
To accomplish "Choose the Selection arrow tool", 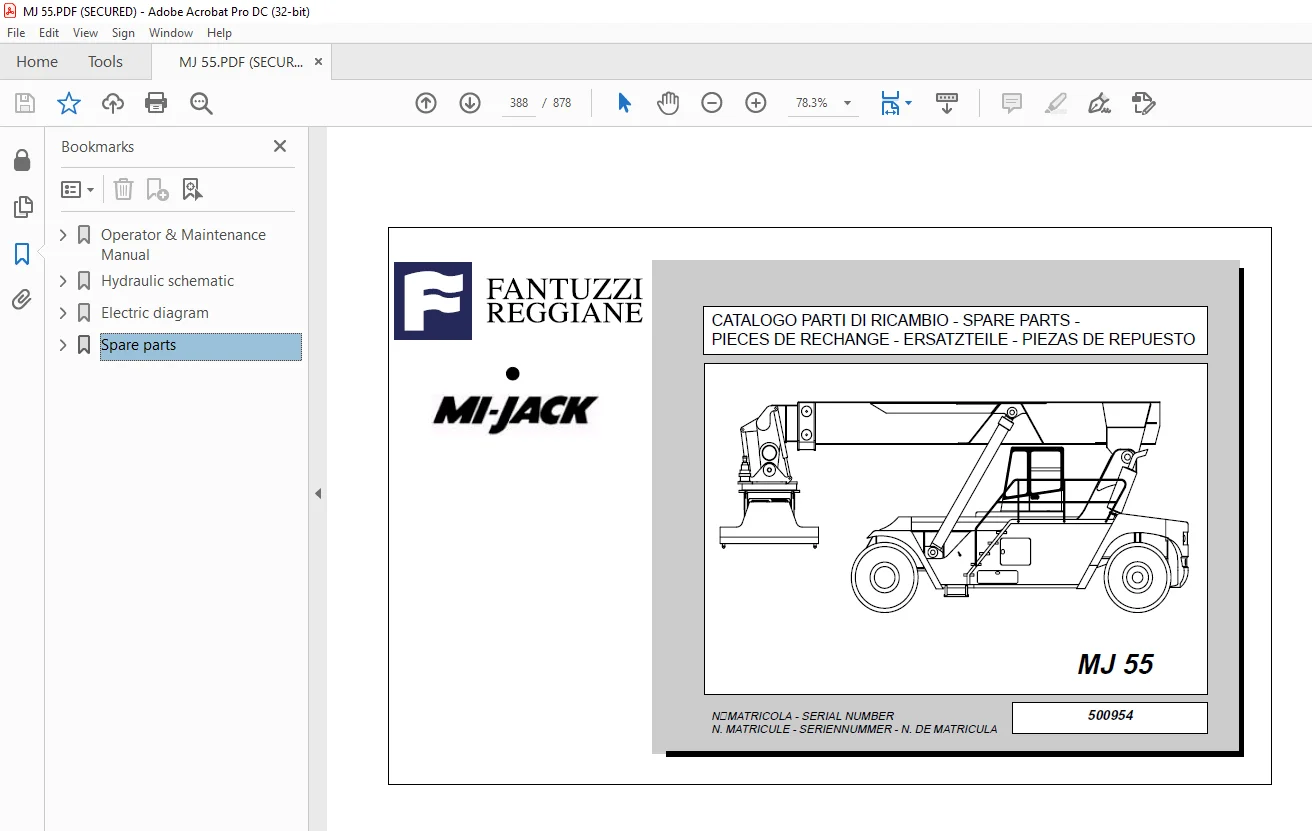I will (625, 103).
